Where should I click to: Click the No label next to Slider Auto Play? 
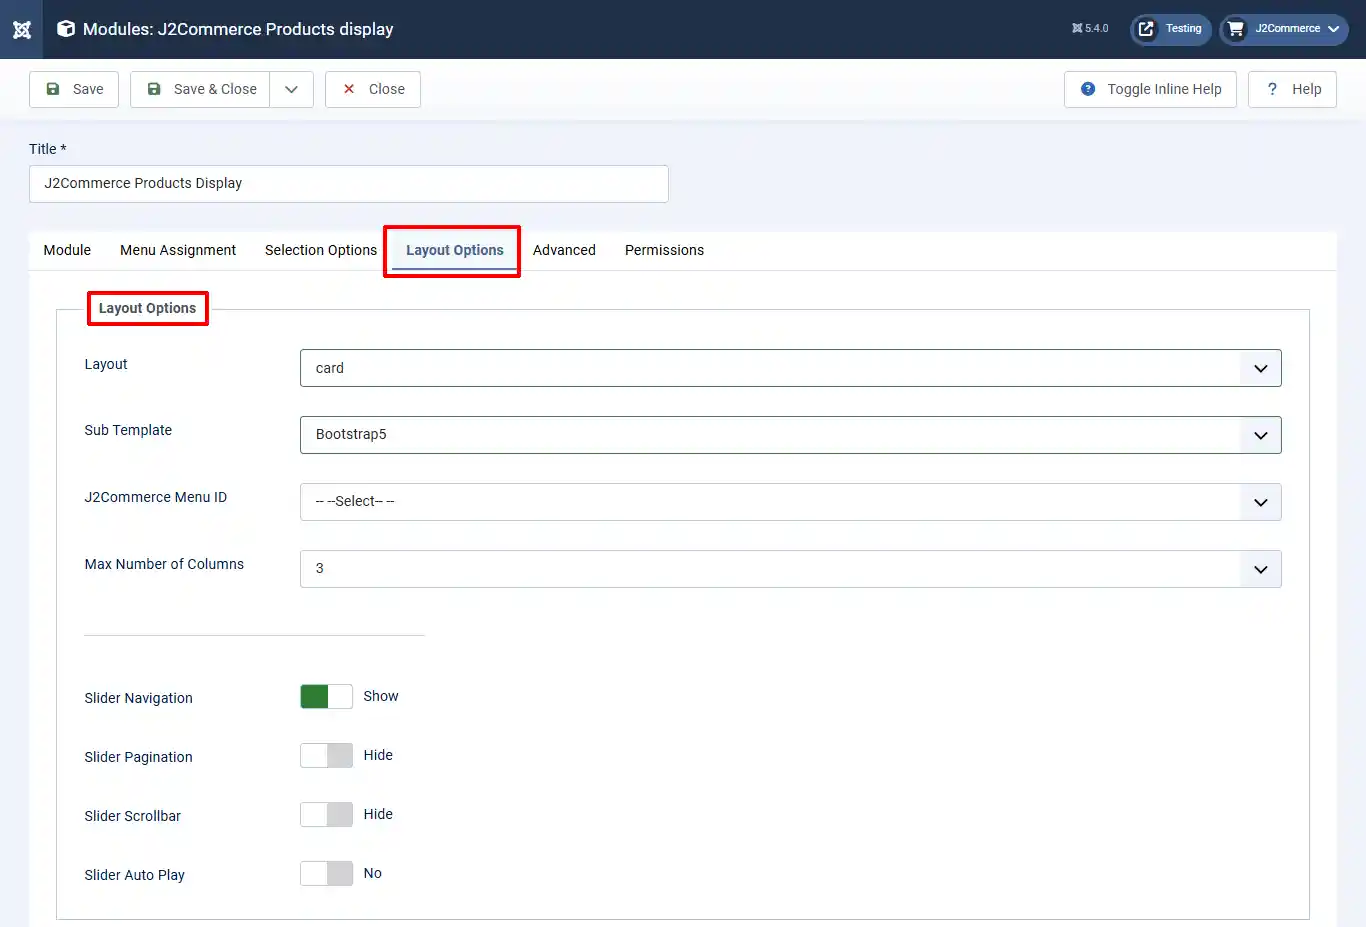pos(373,873)
